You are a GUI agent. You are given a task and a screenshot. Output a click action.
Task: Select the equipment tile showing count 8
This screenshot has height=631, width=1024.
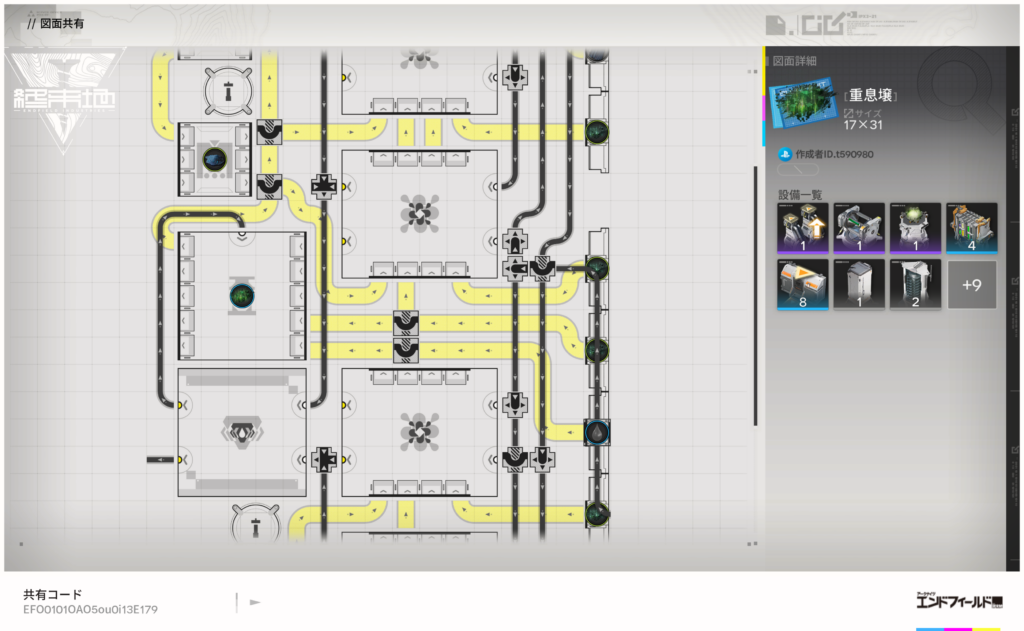[x=802, y=284]
